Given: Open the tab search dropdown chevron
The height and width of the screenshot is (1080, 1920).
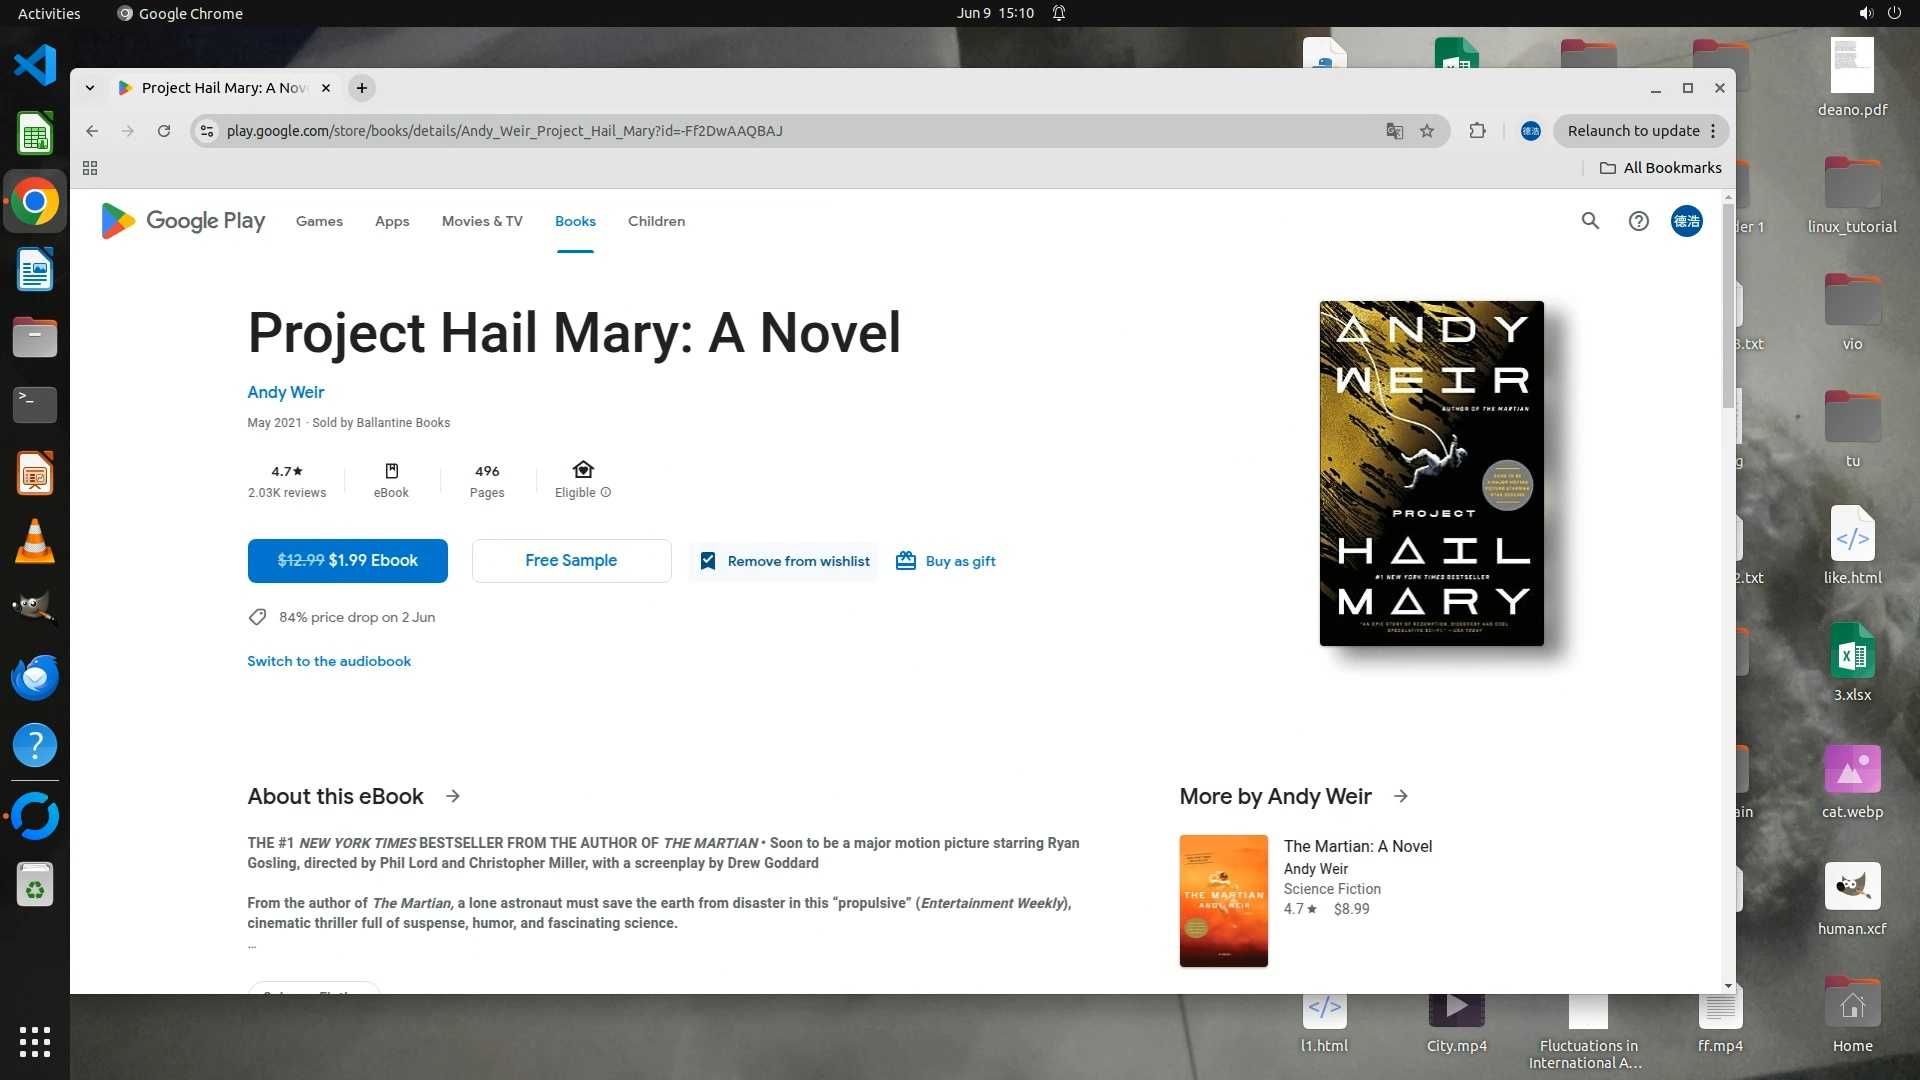Looking at the screenshot, I should (90, 88).
